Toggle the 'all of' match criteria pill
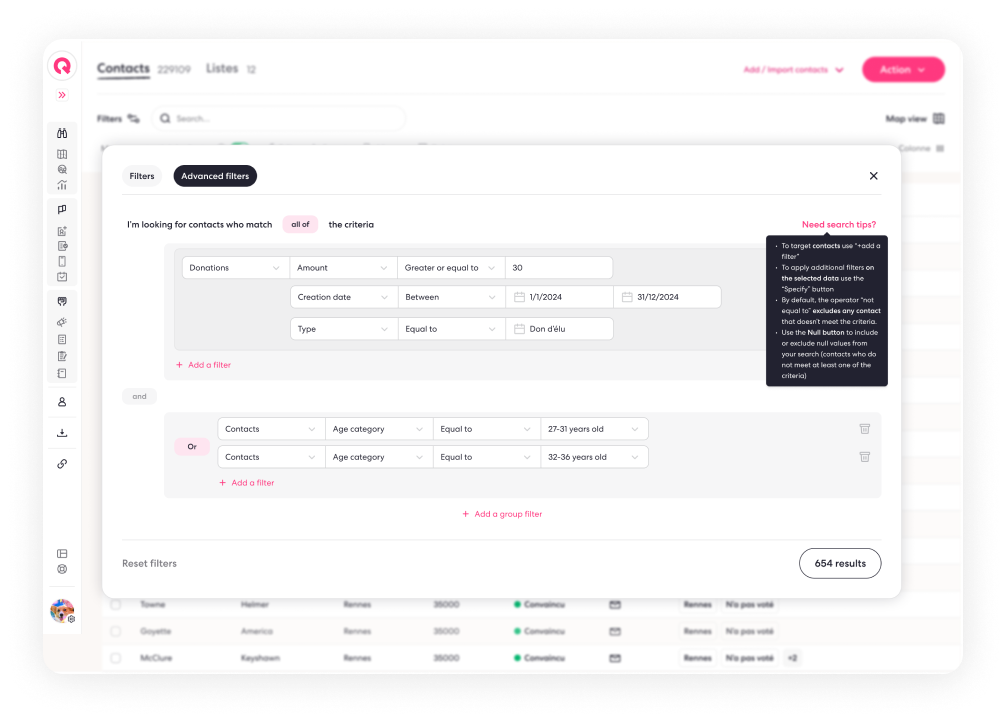The image size is (1006, 721). [x=300, y=225]
